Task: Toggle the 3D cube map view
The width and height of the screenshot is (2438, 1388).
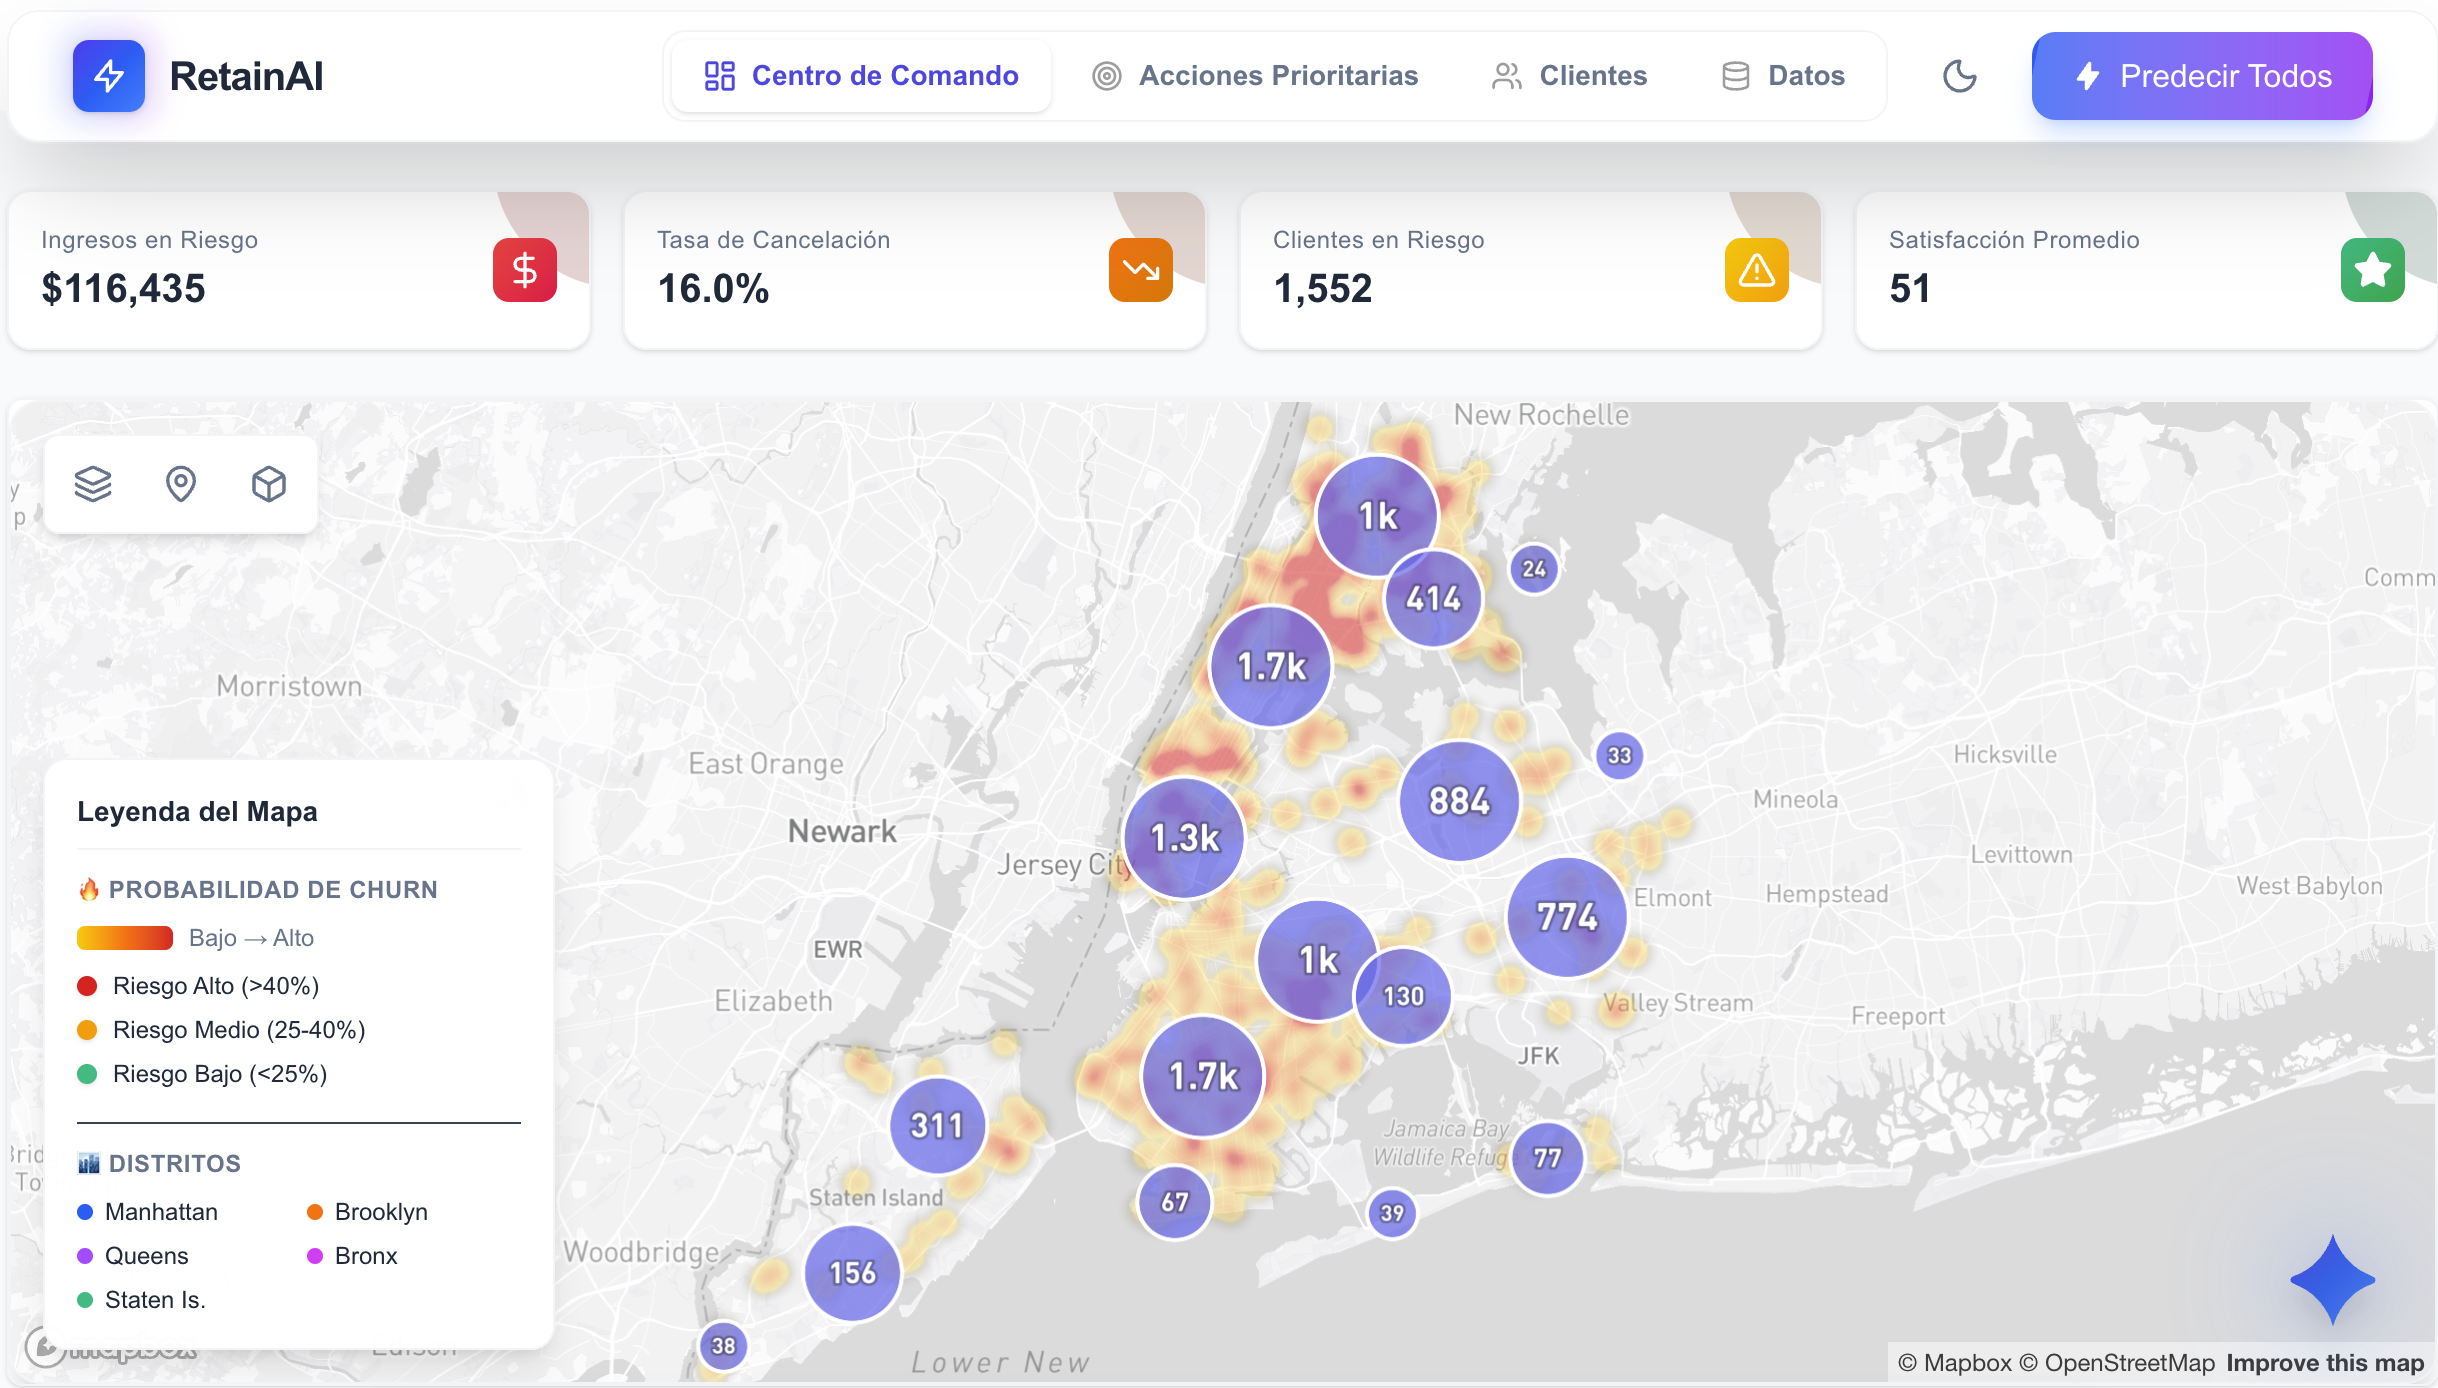Action: [x=268, y=484]
